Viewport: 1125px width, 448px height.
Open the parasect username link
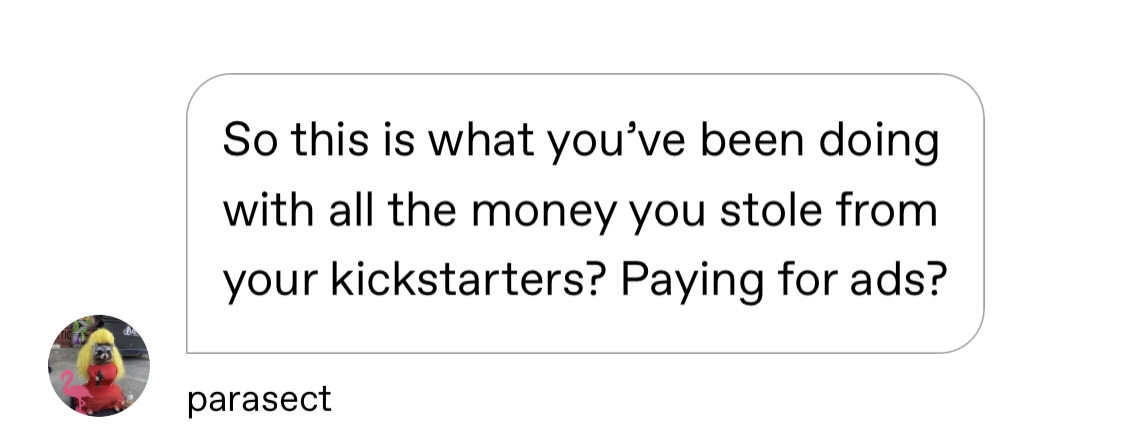(258, 399)
